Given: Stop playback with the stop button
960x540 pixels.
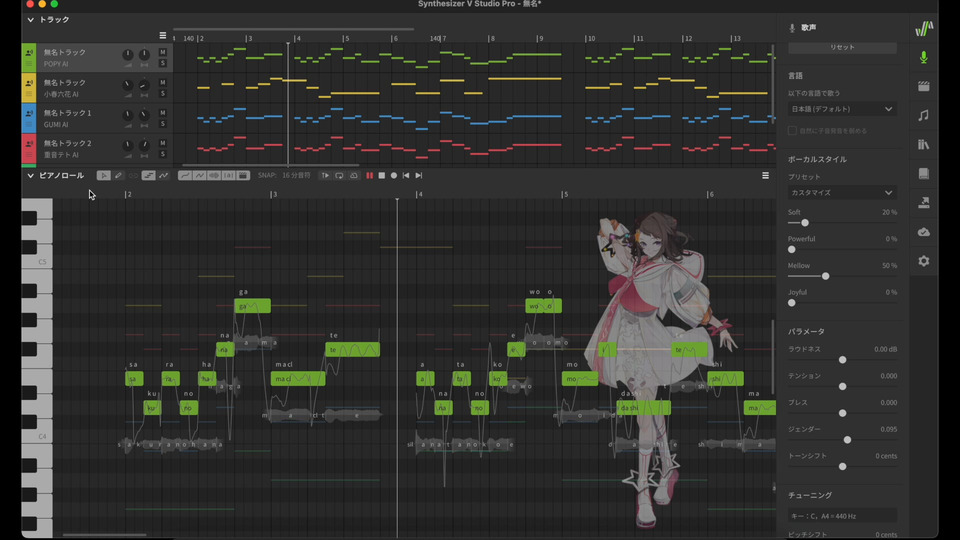Looking at the screenshot, I should click(x=381, y=176).
